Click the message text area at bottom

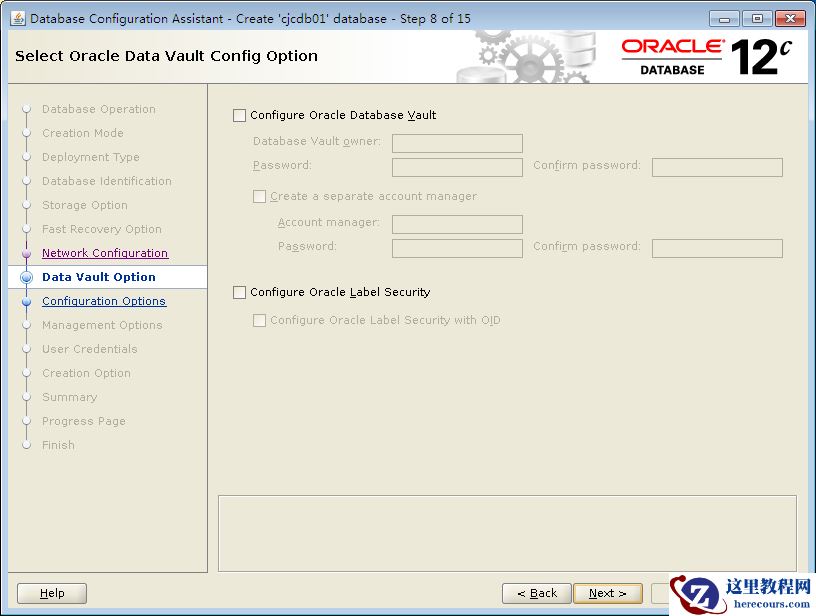point(507,533)
